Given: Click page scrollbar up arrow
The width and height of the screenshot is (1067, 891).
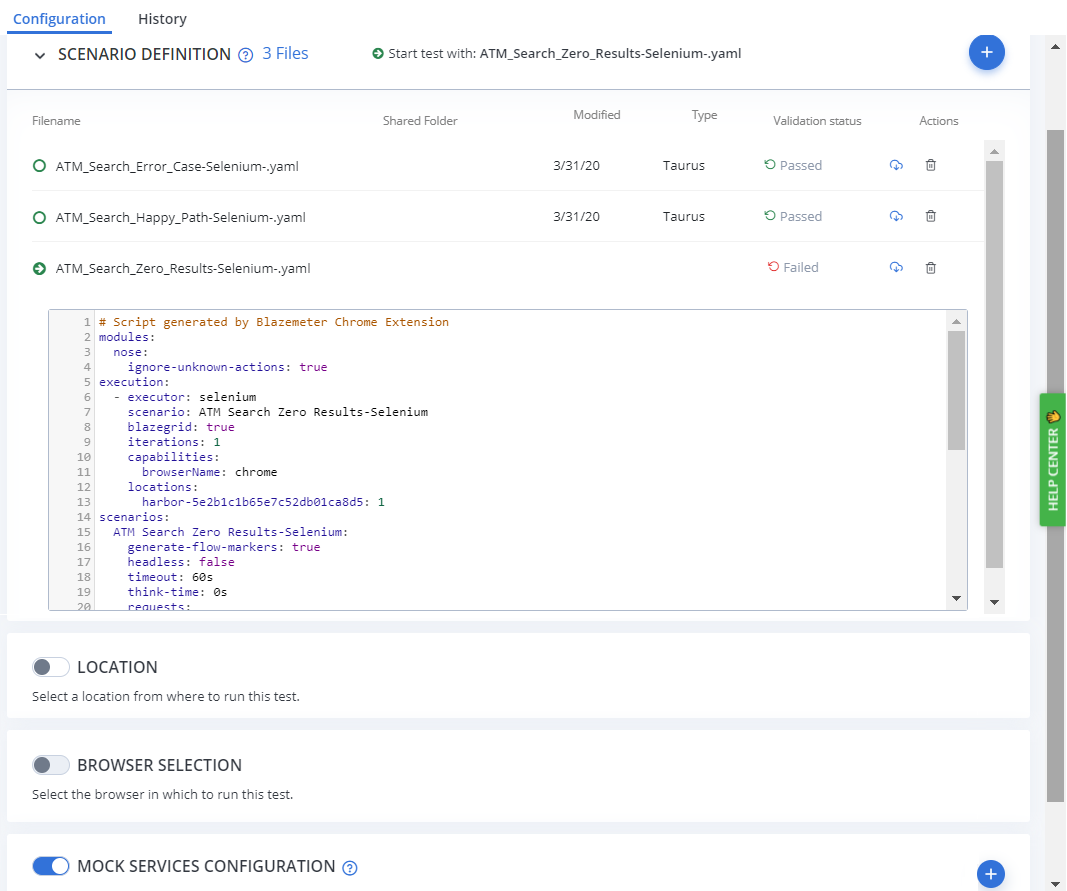Looking at the screenshot, I should (x=1055, y=47).
